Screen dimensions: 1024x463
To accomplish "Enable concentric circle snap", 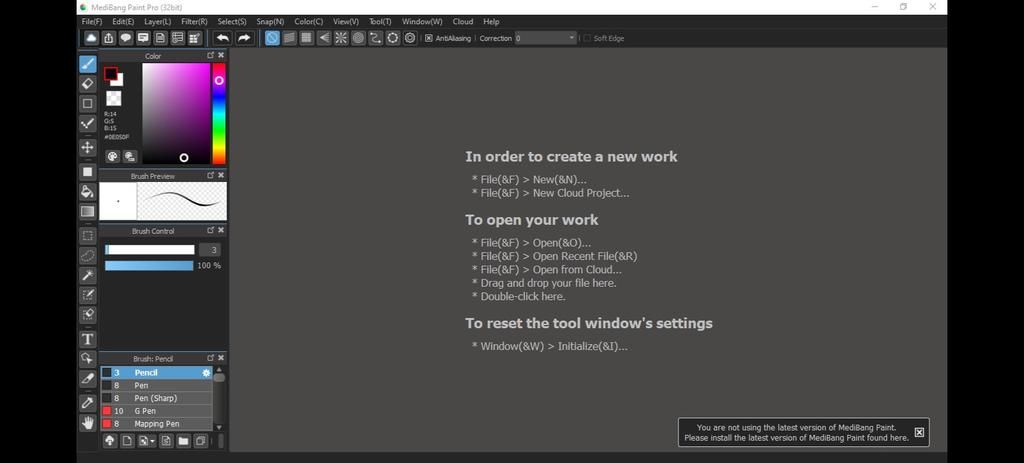I will coord(358,38).
